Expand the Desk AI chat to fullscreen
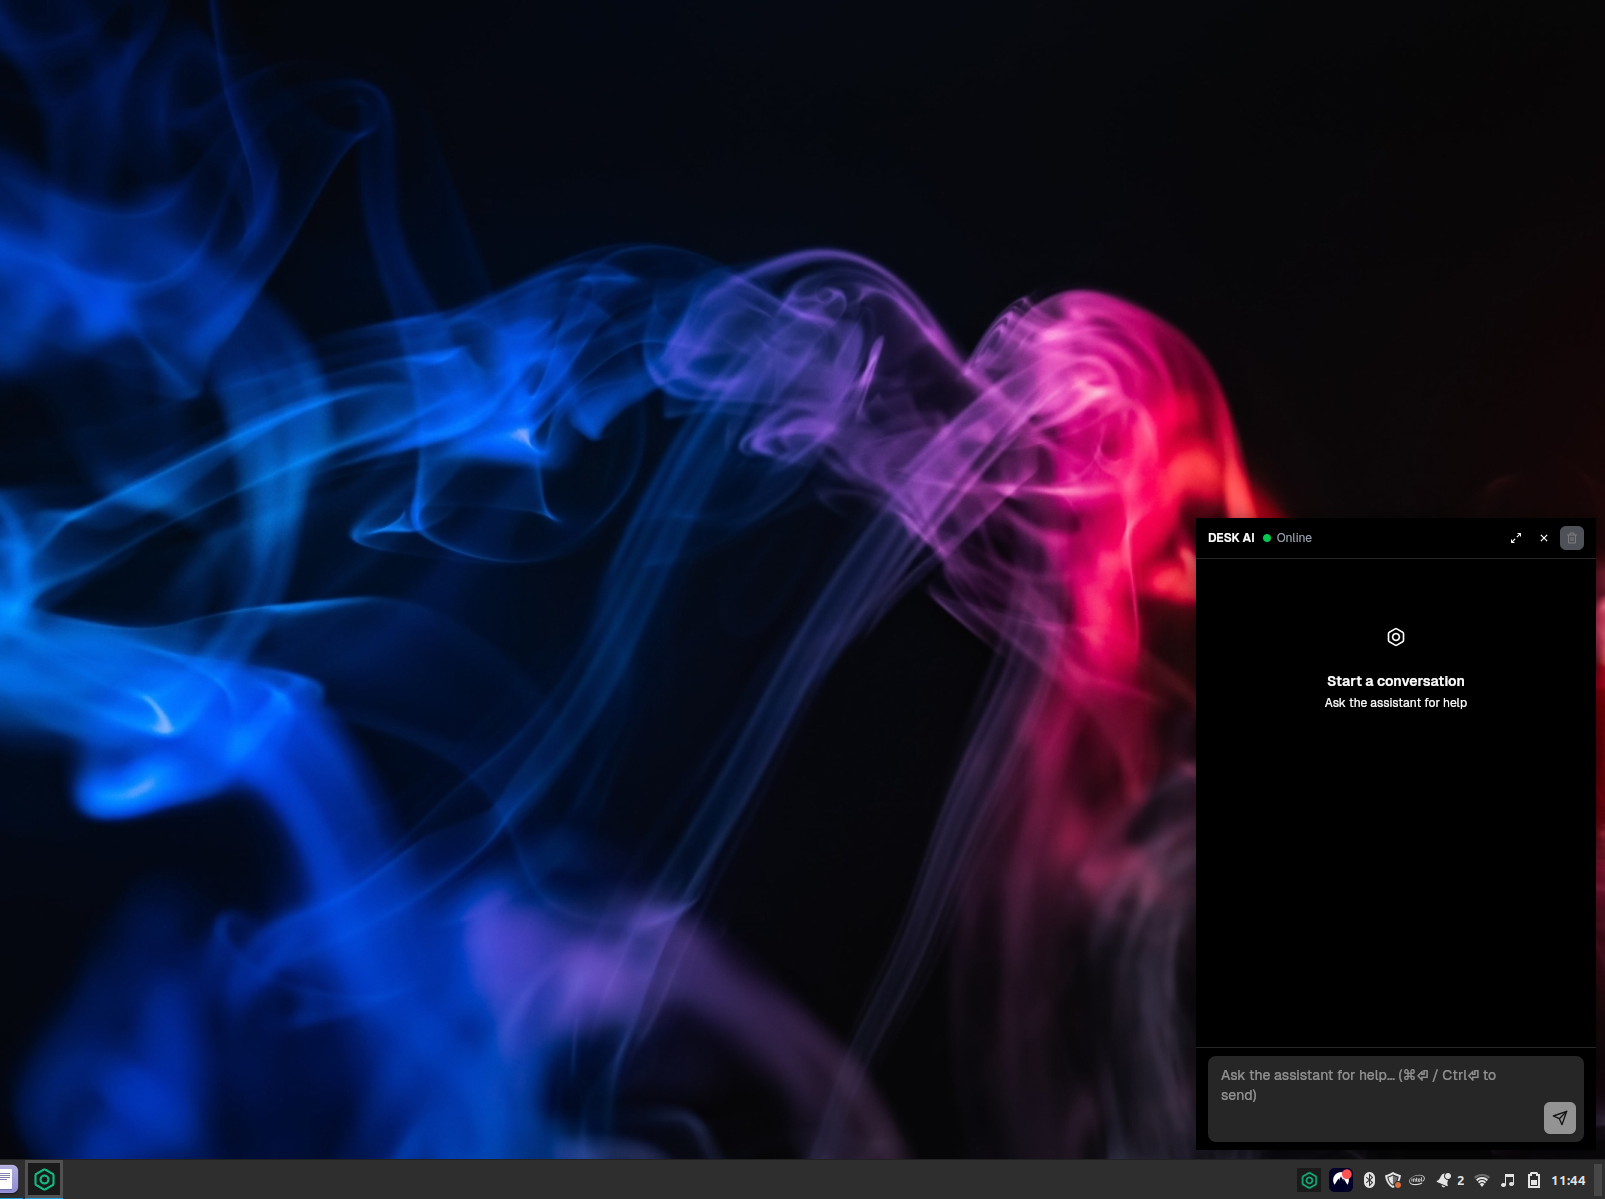This screenshot has width=1605, height=1199. click(x=1516, y=538)
